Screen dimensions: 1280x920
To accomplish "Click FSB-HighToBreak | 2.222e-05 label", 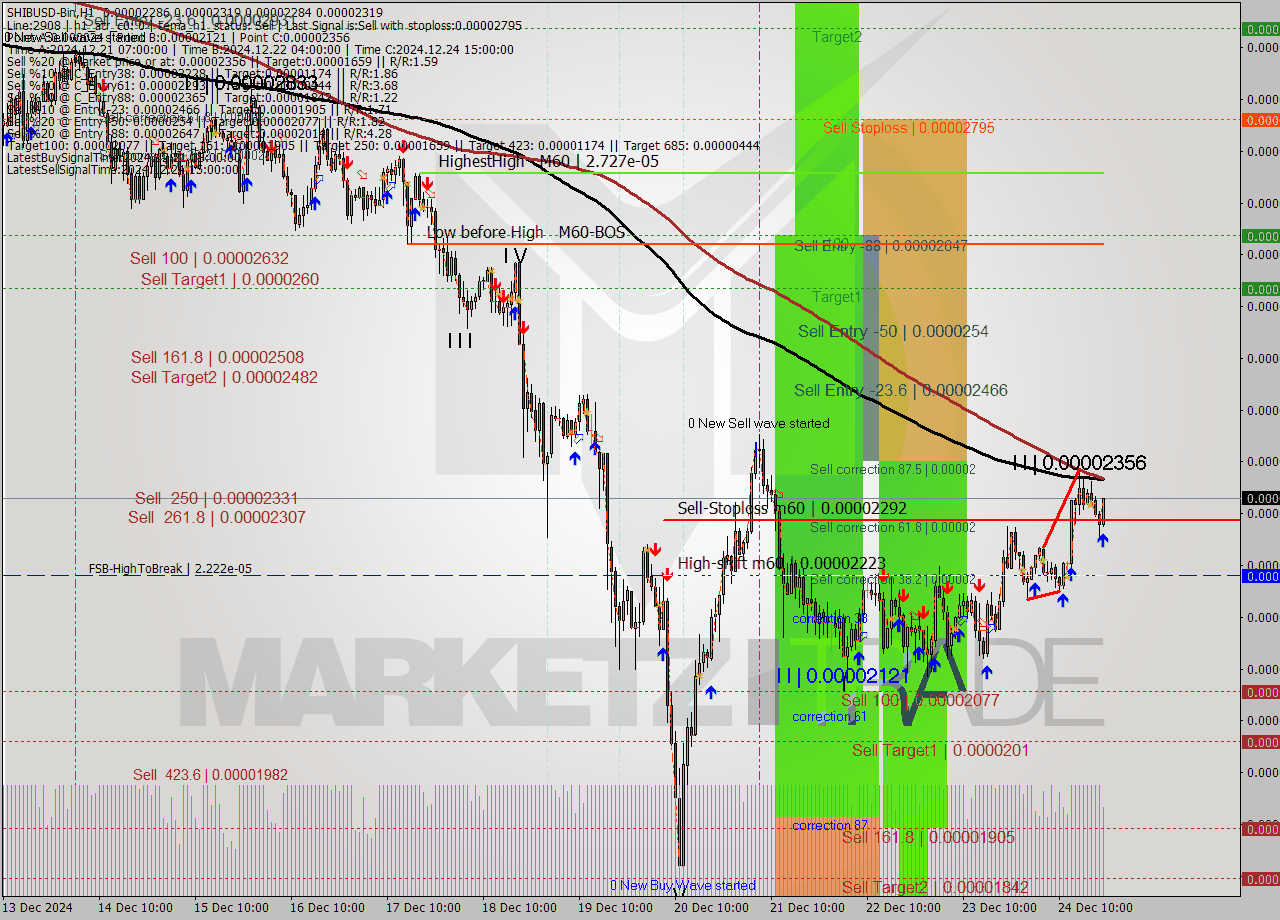I will click(170, 569).
